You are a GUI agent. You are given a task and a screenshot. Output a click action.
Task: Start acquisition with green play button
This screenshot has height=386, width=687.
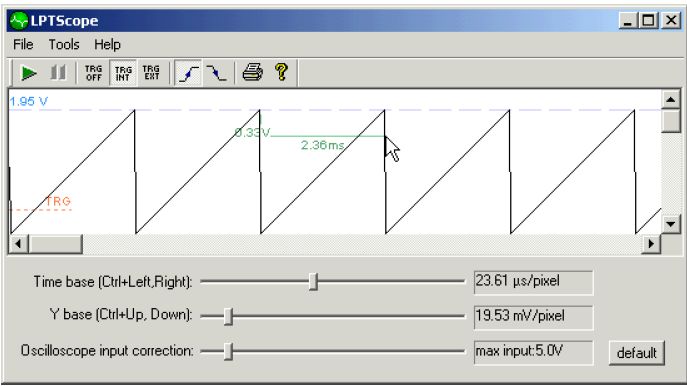28,73
